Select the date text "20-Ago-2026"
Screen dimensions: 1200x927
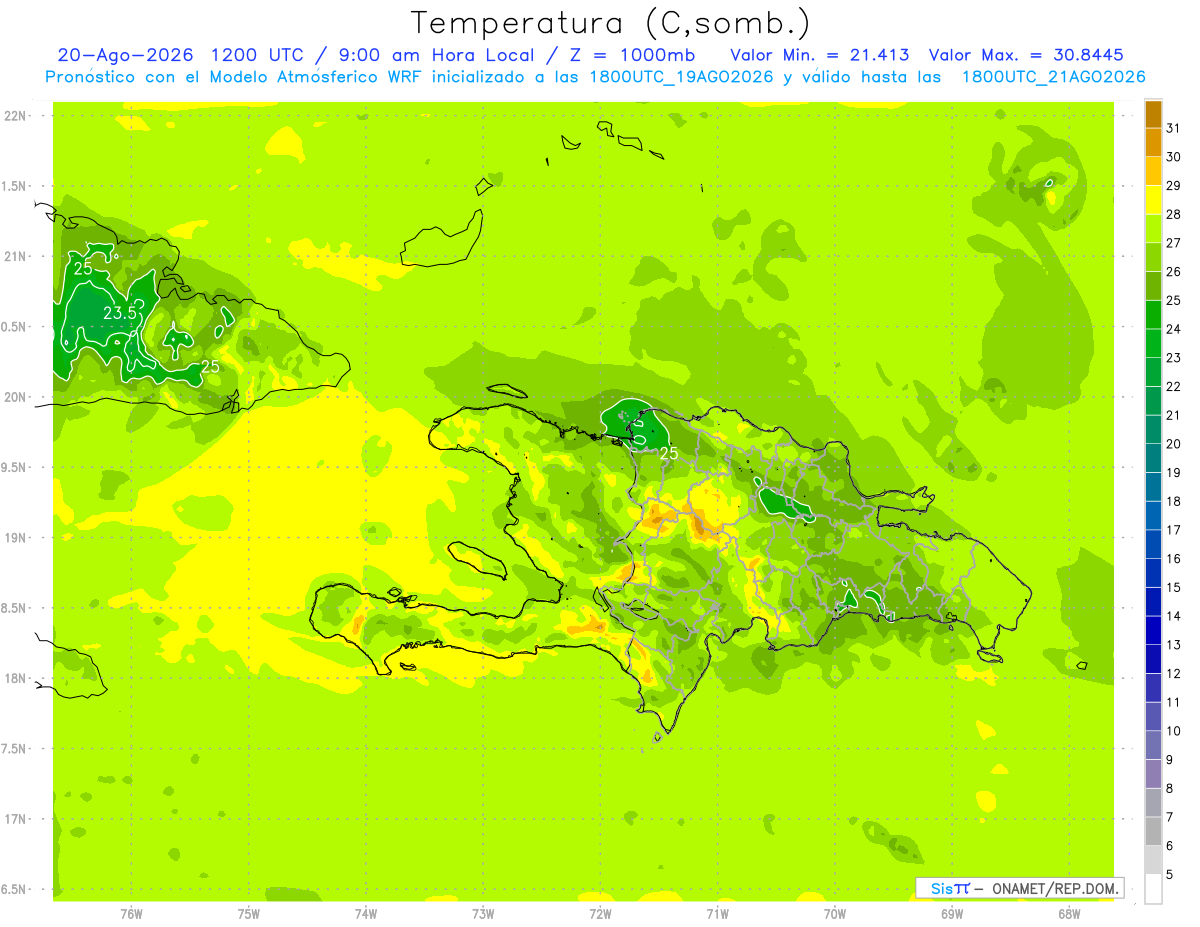tap(125, 55)
